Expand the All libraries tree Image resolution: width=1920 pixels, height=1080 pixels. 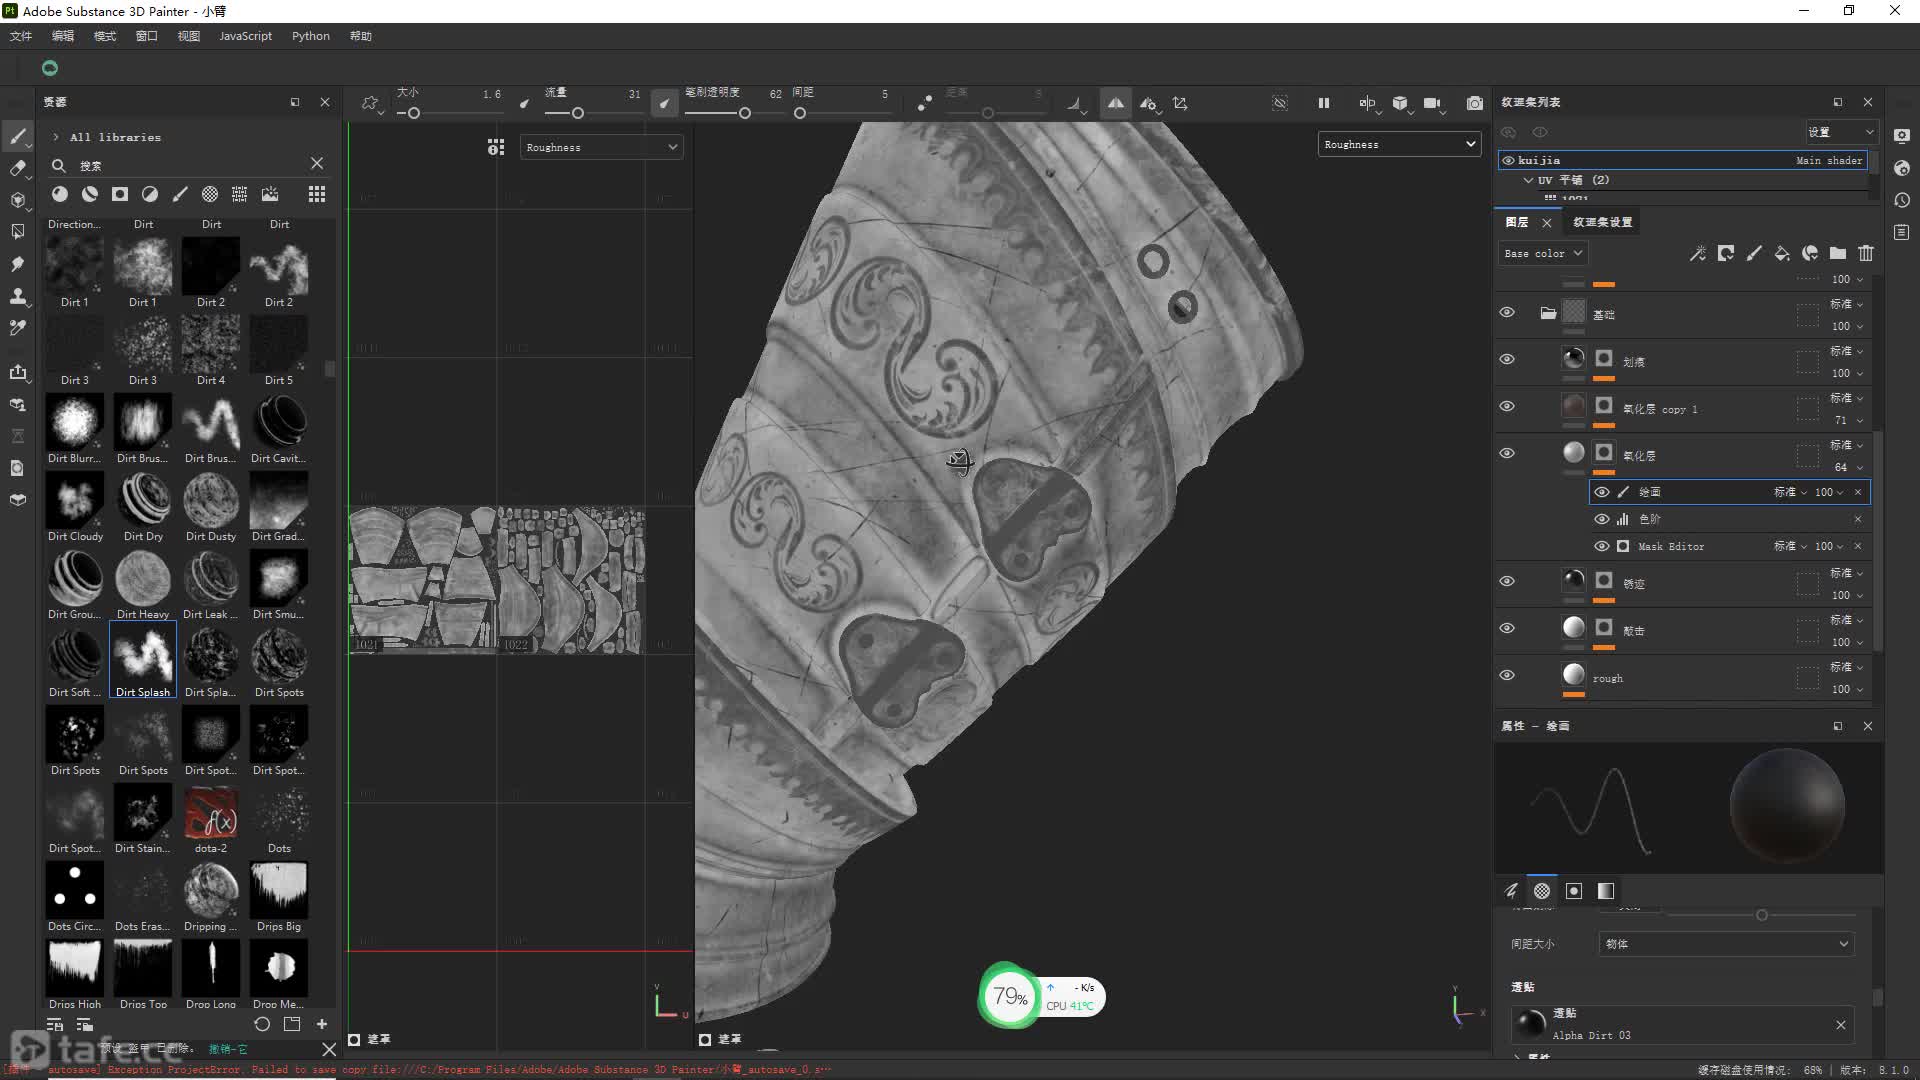[x=56, y=137]
